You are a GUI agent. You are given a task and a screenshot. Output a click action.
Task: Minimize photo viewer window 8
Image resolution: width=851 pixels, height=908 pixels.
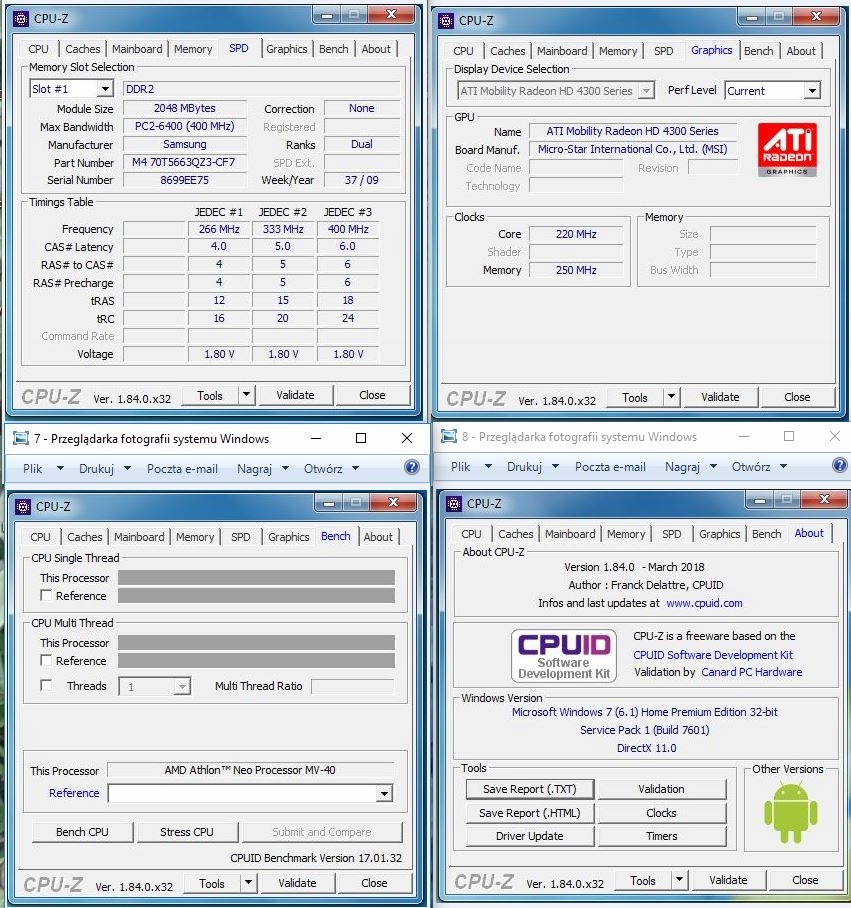[x=744, y=436]
